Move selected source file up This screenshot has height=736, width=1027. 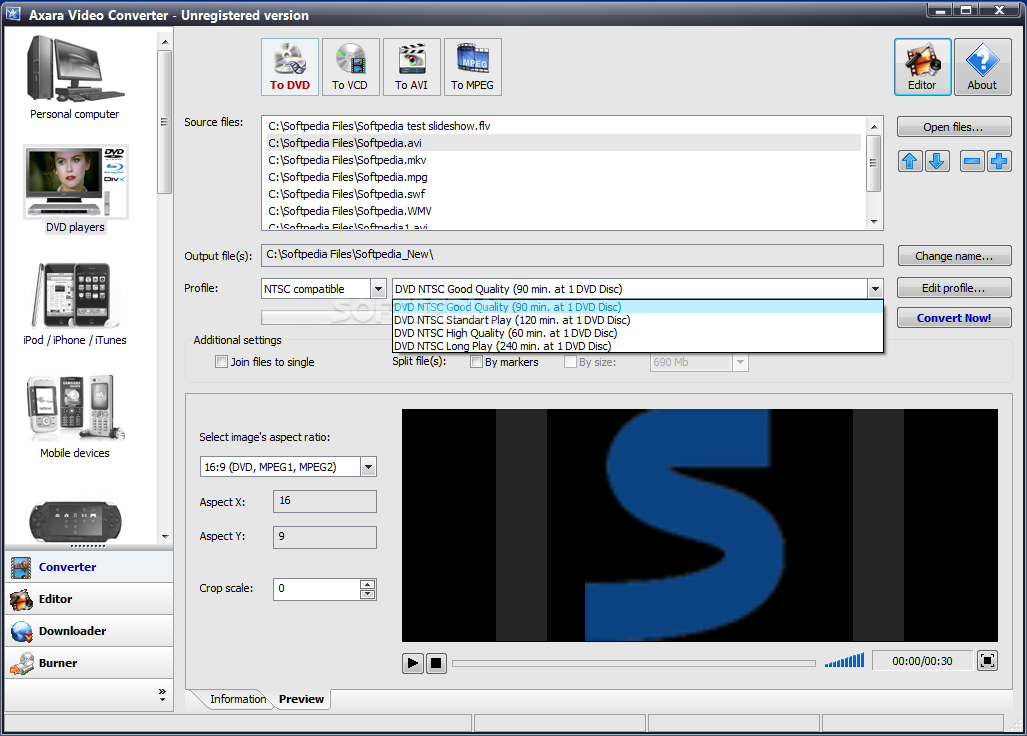coord(910,161)
